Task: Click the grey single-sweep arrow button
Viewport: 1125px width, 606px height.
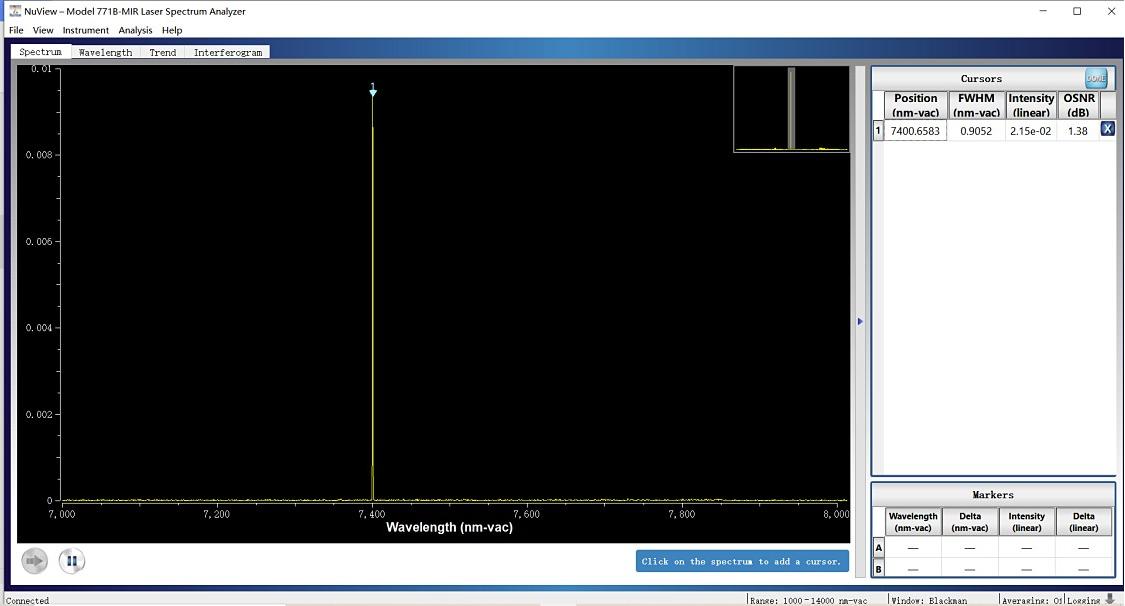Action: (x=35, y=561)
